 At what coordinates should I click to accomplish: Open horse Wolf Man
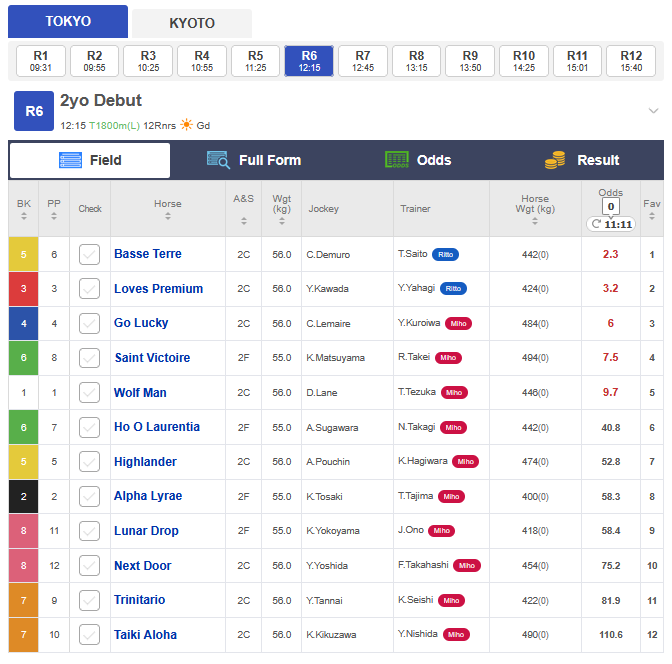point(140,392)
